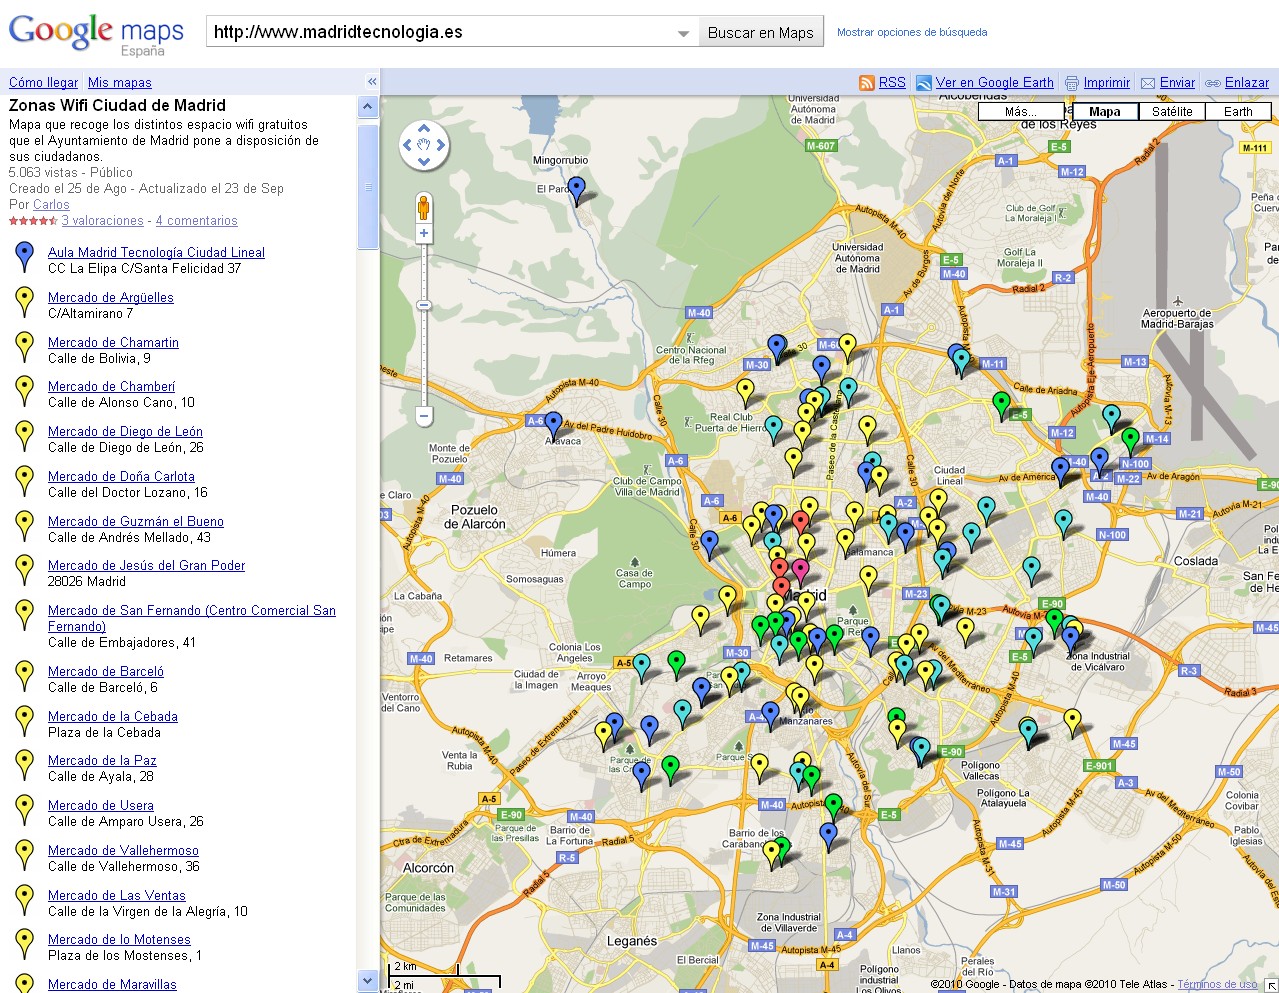Zoom out with the minus button

click(424, 415)
